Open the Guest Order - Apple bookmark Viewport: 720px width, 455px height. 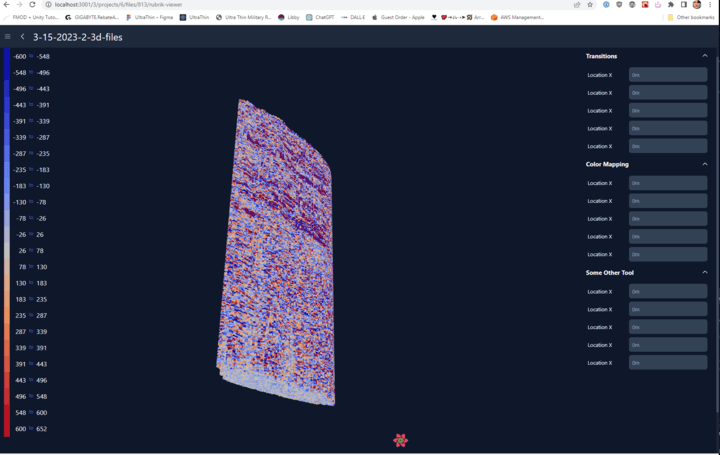[x=398, y=17]
